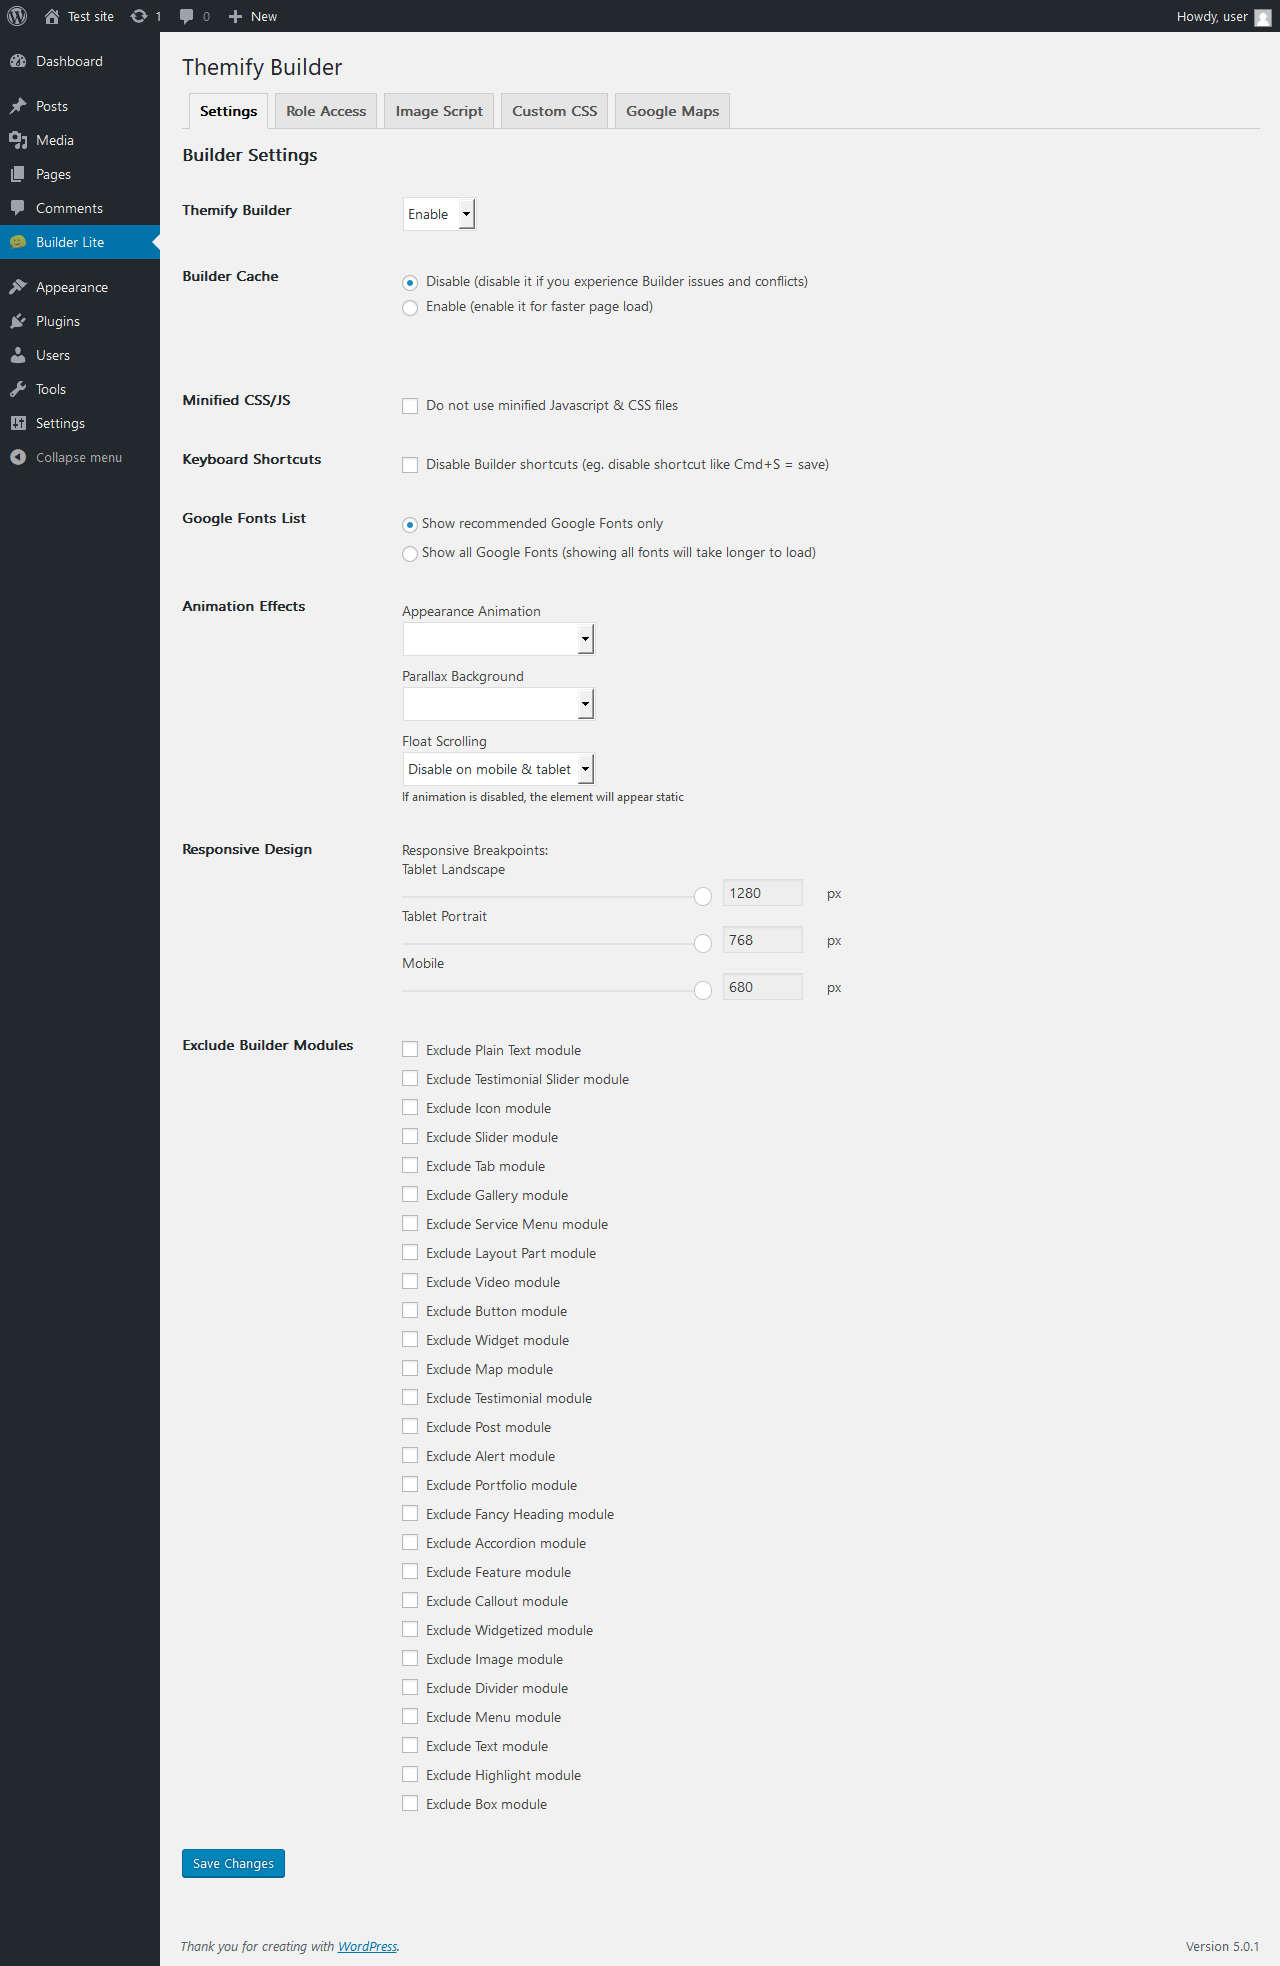The height and width of the screenshot is (1966, 1280).
Task: Check Exclude Gallery module
Action: pos(410,1194)
